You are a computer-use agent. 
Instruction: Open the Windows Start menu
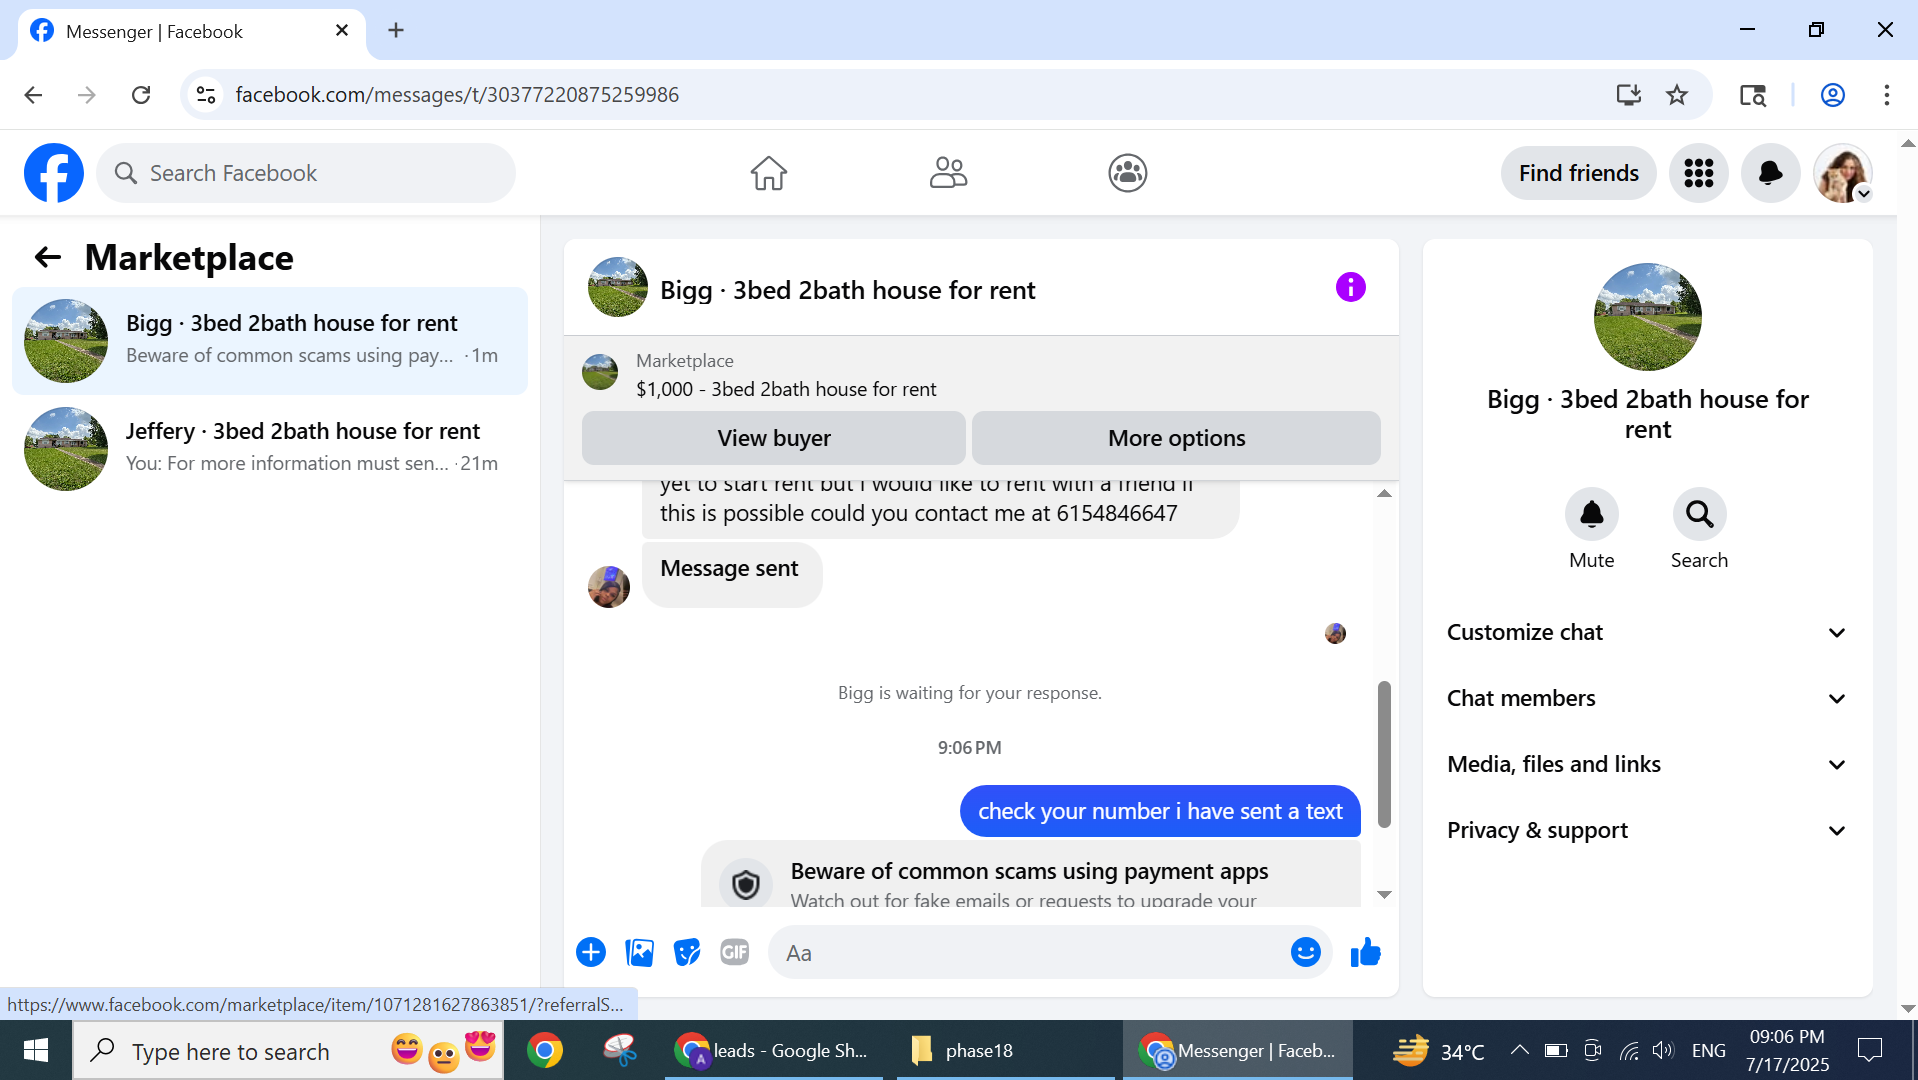tap(36, 1050)
